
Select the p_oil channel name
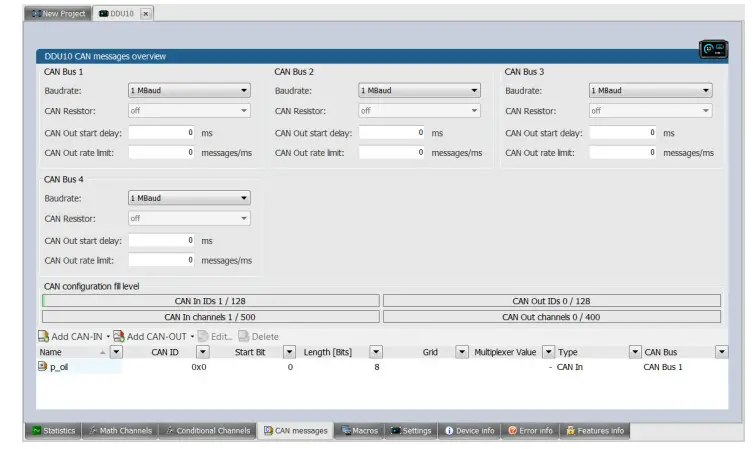click(59, 367)
